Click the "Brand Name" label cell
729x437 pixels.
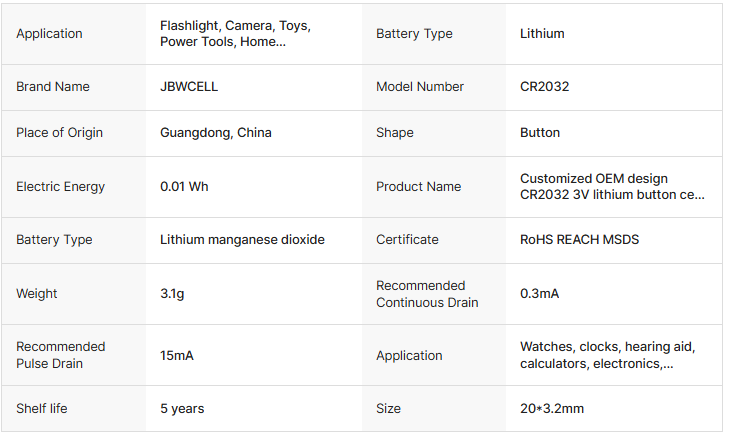[x=53, y=87]
